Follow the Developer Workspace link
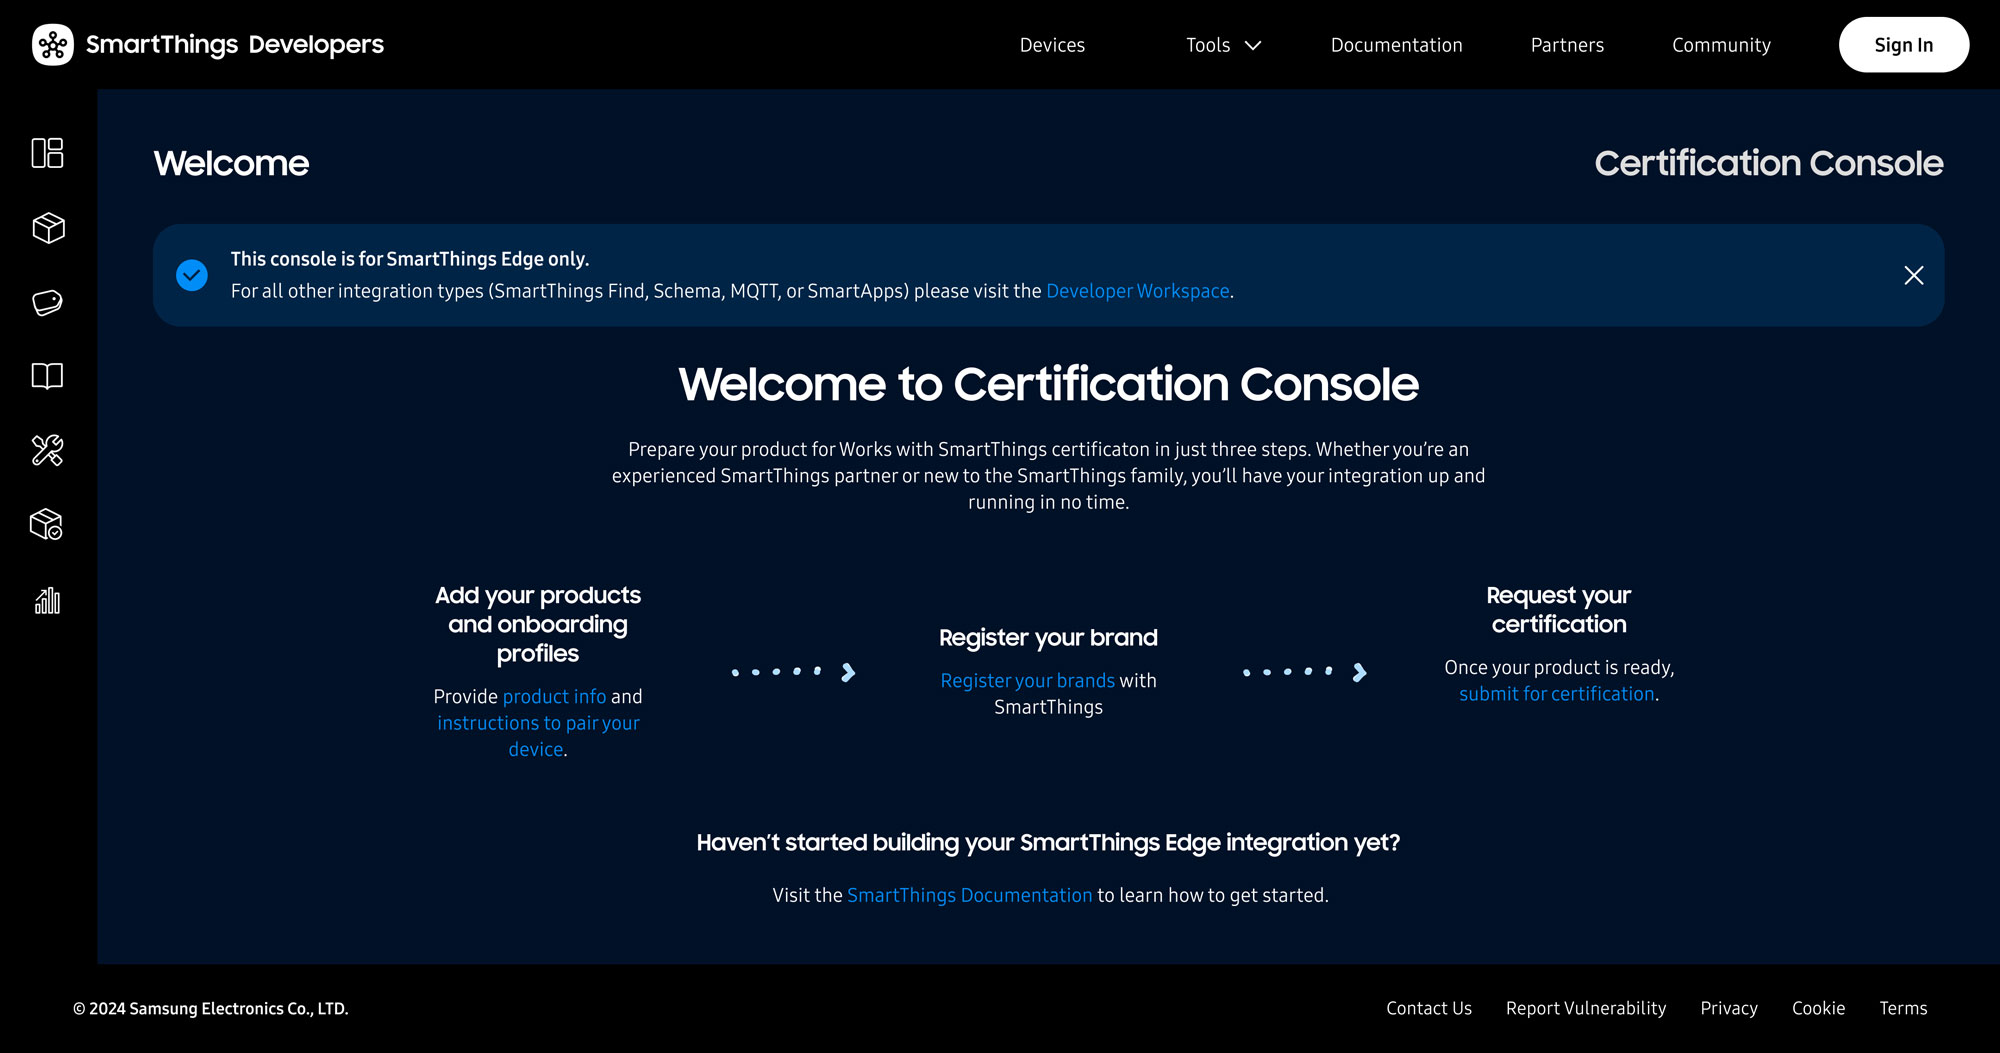2000x1053 pixels. pos(1138,291)
